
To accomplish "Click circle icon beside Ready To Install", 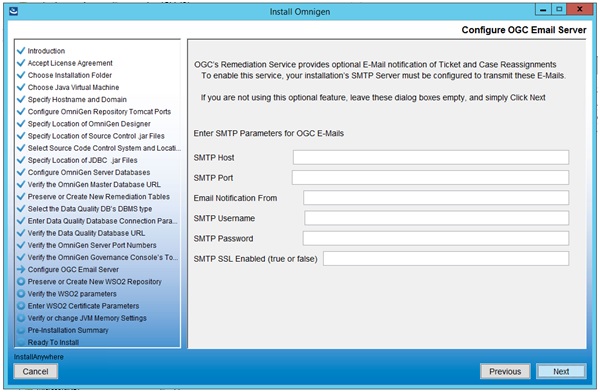I will 21,342.
